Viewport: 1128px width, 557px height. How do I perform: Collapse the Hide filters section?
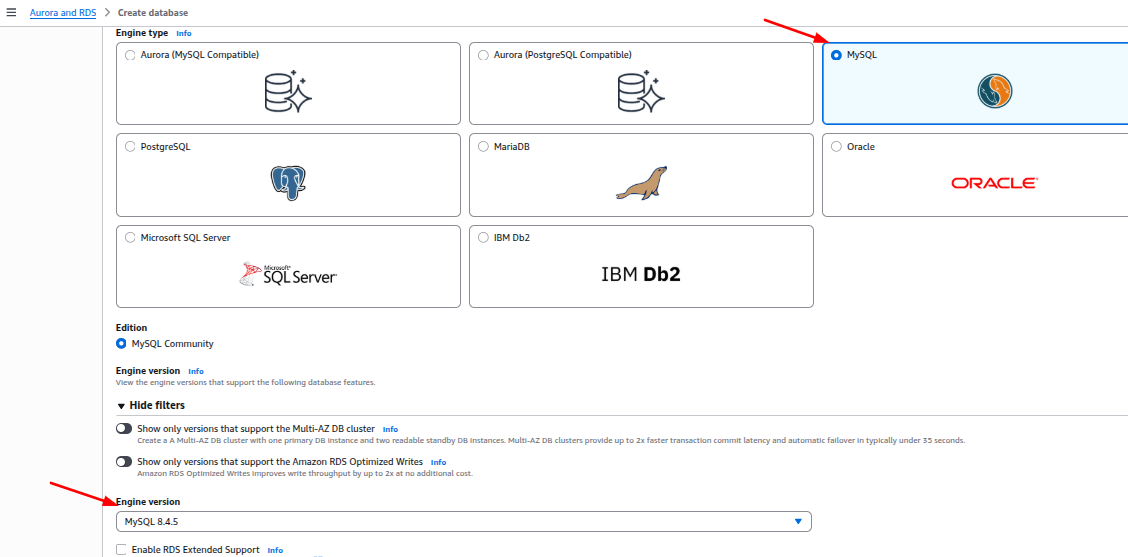point(150,405)
